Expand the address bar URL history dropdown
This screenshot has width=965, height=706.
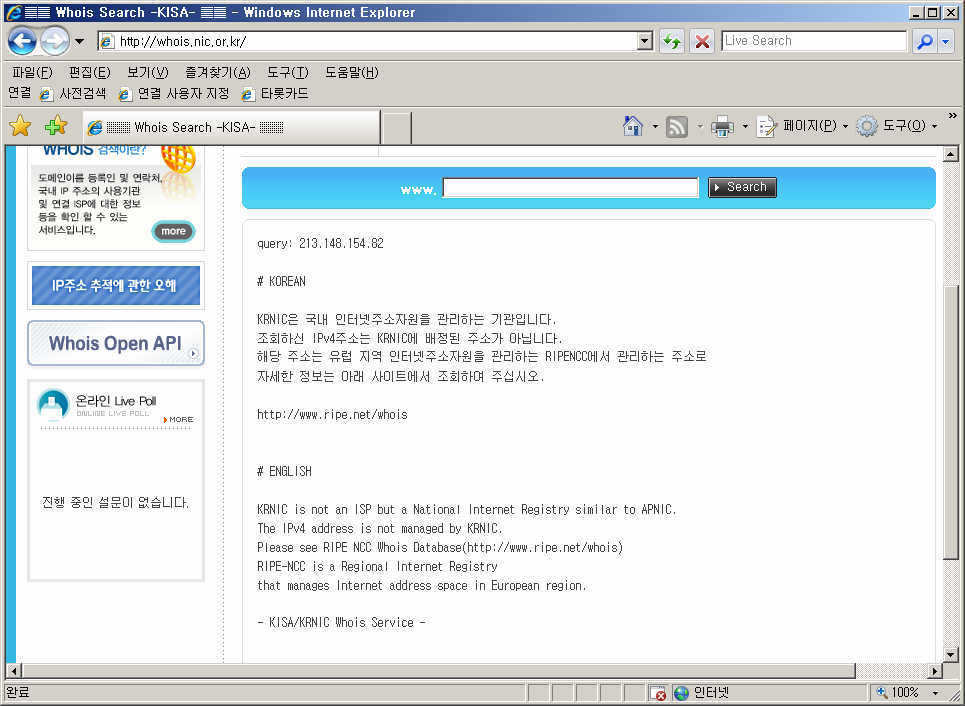(x=644, y=41)
